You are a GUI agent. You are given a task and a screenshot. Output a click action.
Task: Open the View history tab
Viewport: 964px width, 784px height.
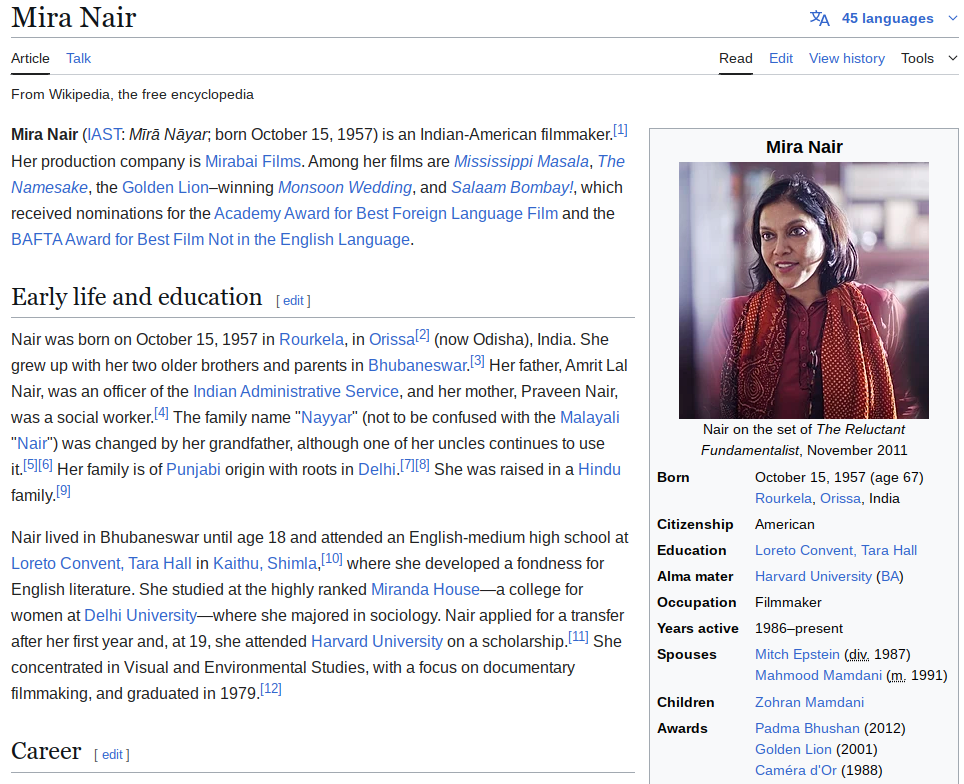pyautogui.click(x=847, y=58)
